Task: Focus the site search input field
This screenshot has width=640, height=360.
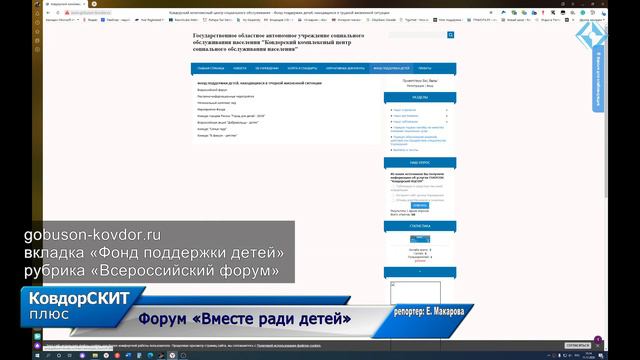Action: point(417,35)
